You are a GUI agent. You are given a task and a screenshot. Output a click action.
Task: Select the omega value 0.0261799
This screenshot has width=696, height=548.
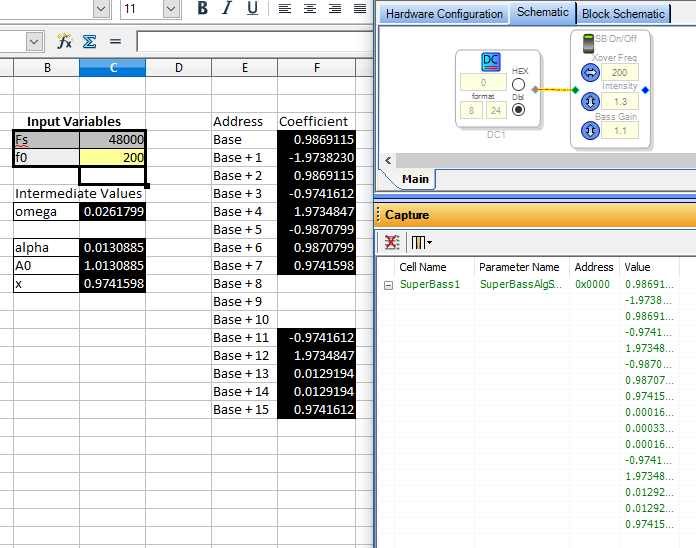tap(112, 212)
